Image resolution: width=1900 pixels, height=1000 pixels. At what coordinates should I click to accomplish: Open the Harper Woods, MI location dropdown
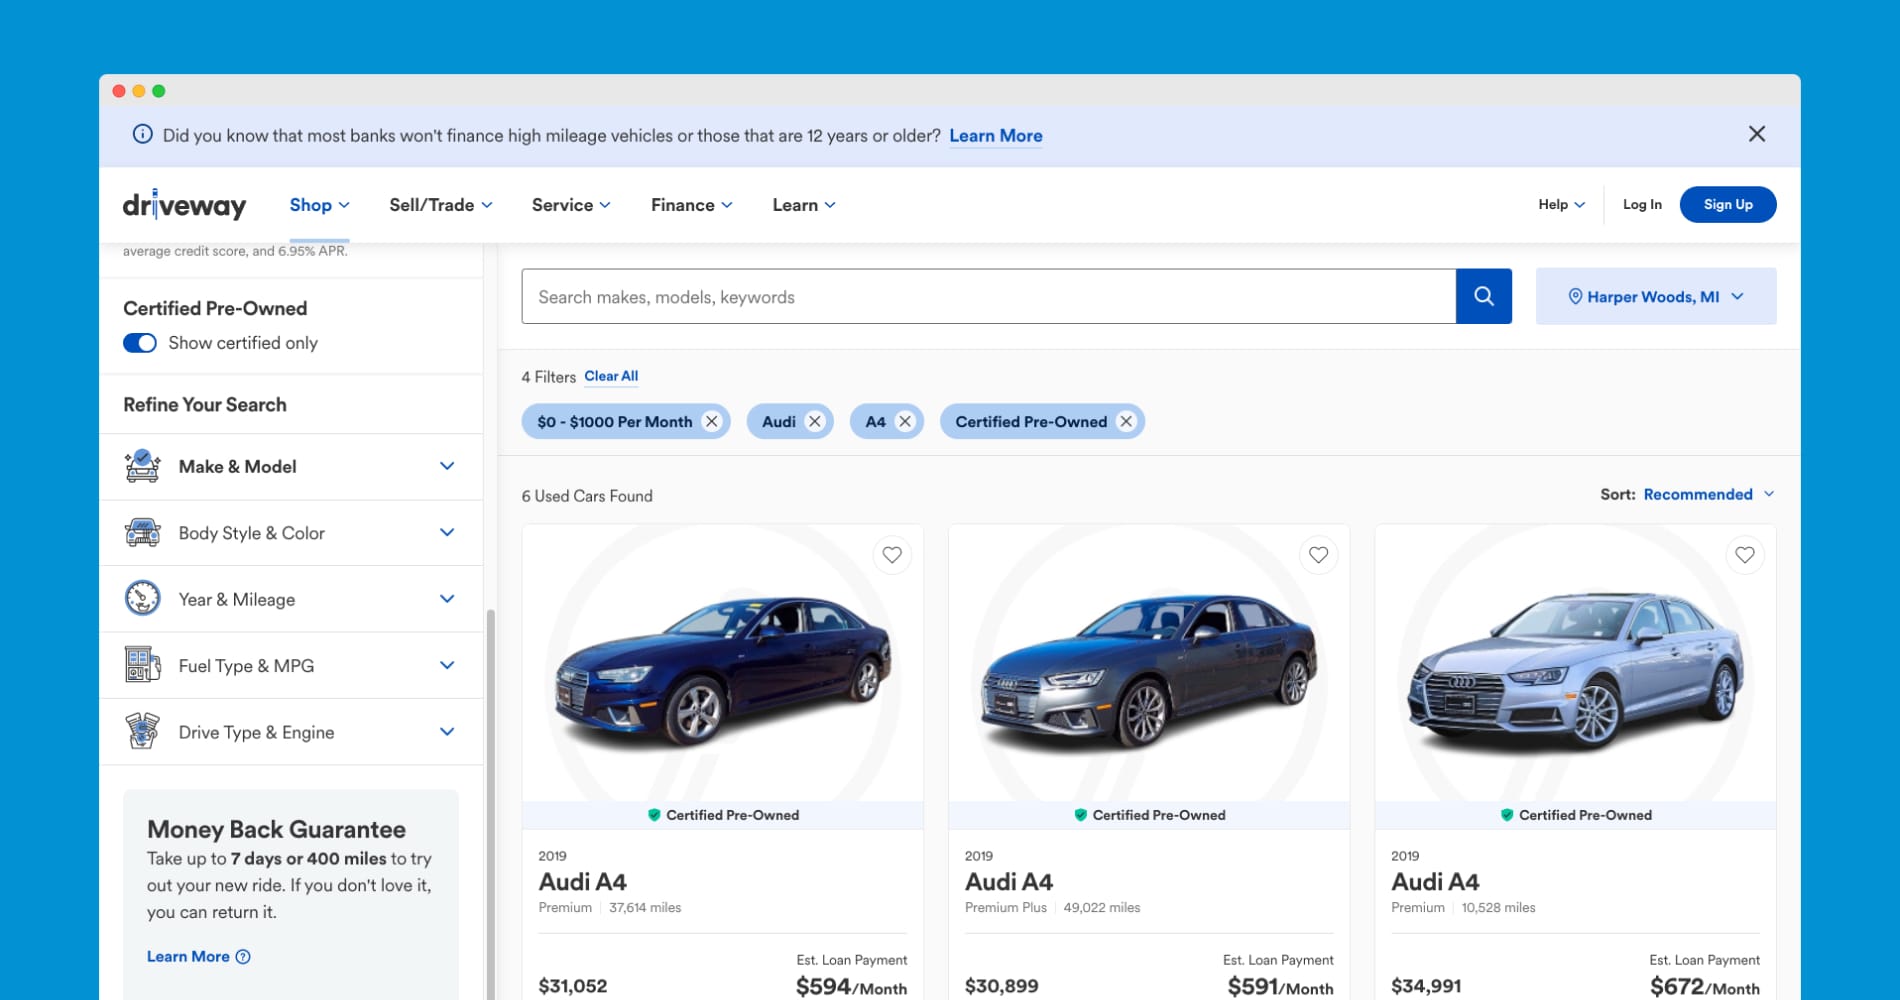click(1655, 296)
